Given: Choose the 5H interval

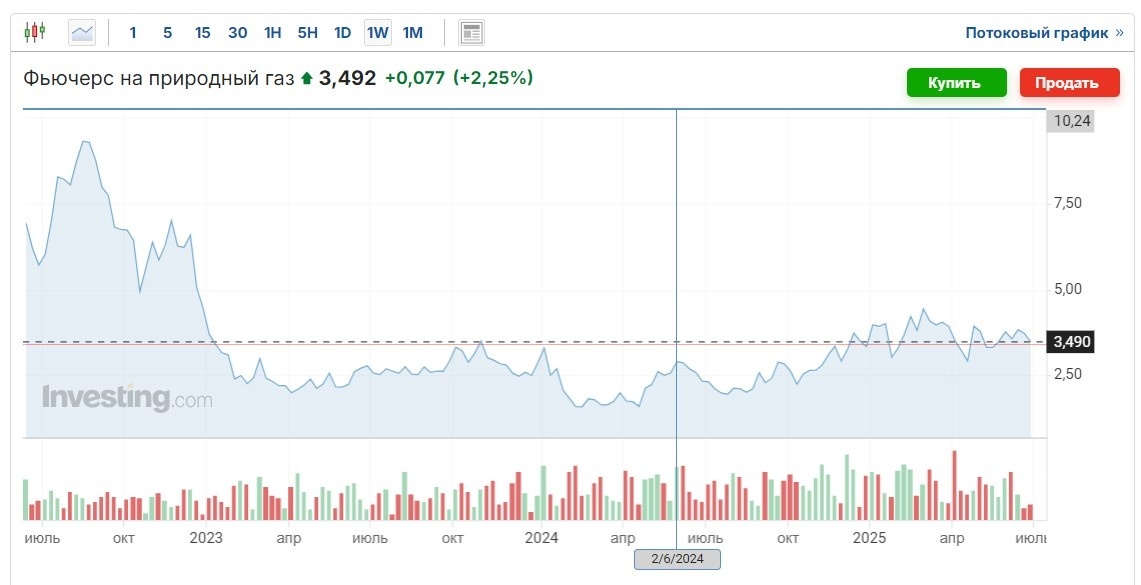Looking at the screenshot, I should click(307, 32).
